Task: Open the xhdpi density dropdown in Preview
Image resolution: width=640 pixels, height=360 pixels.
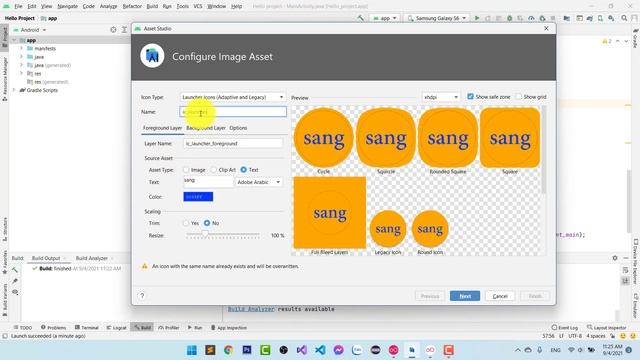Action: click(441, 97)
